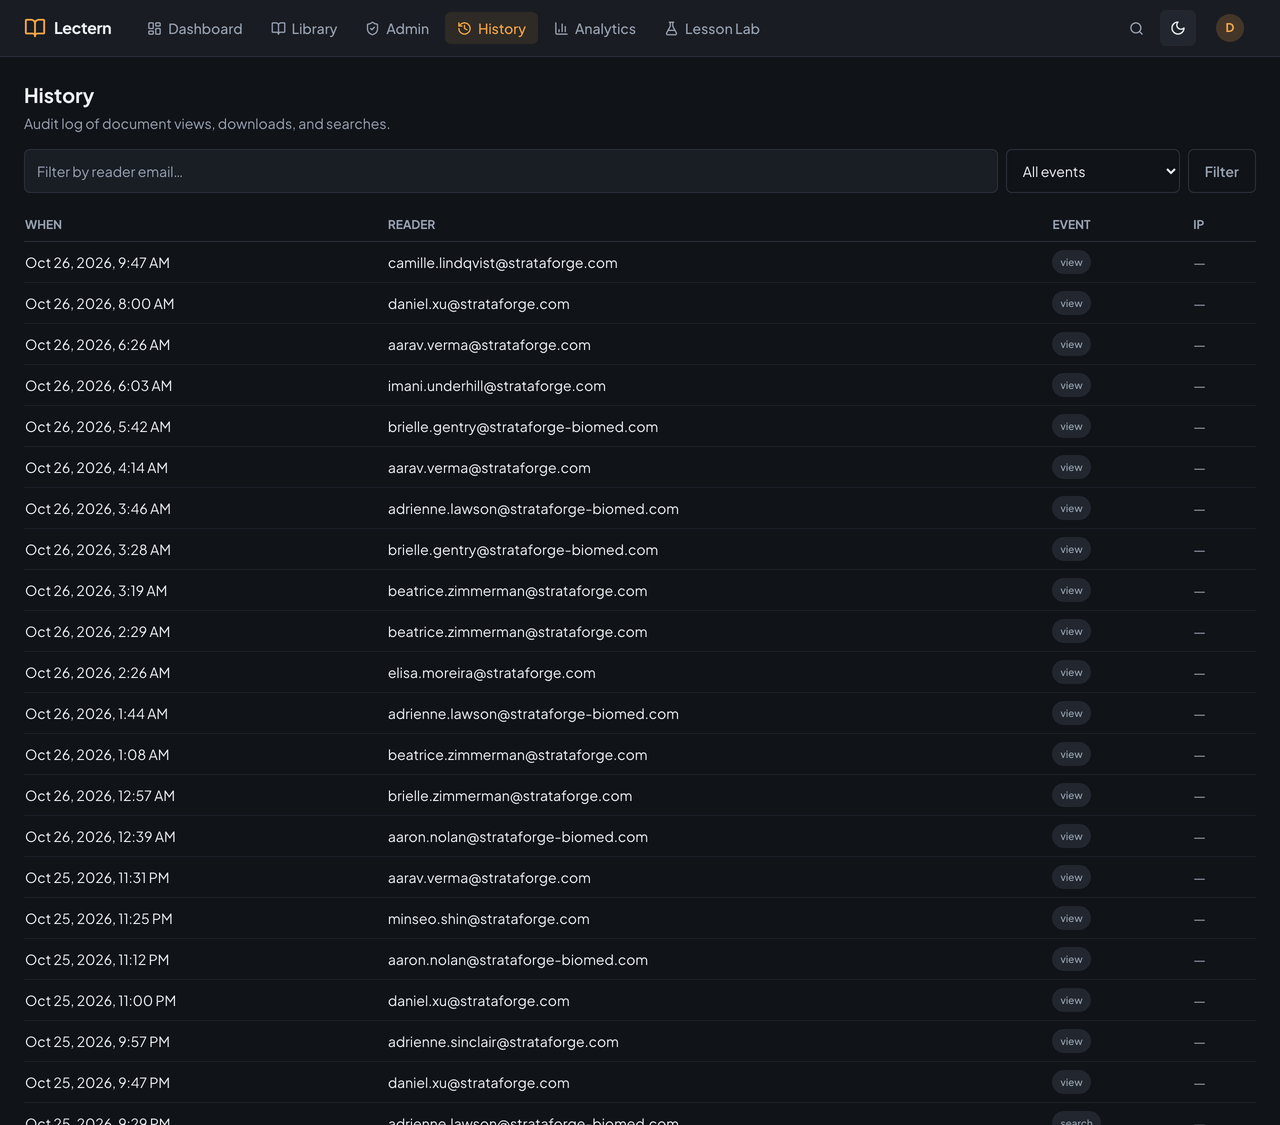Go to the Dashboard tab
The height and width of the screenshot is (1125, 1280).
[195, 29]
